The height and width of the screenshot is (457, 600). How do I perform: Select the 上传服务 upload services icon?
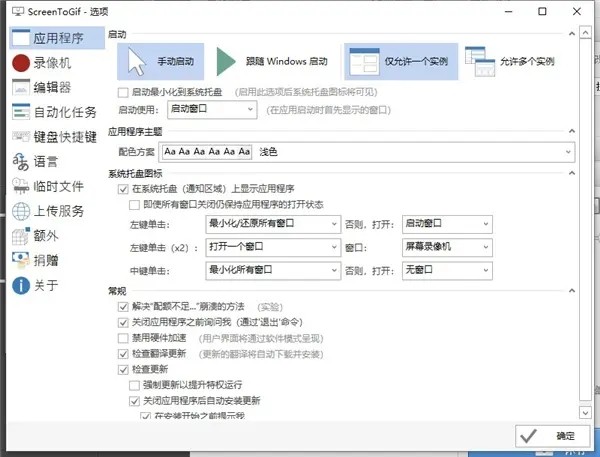click(x=19, y=211)
